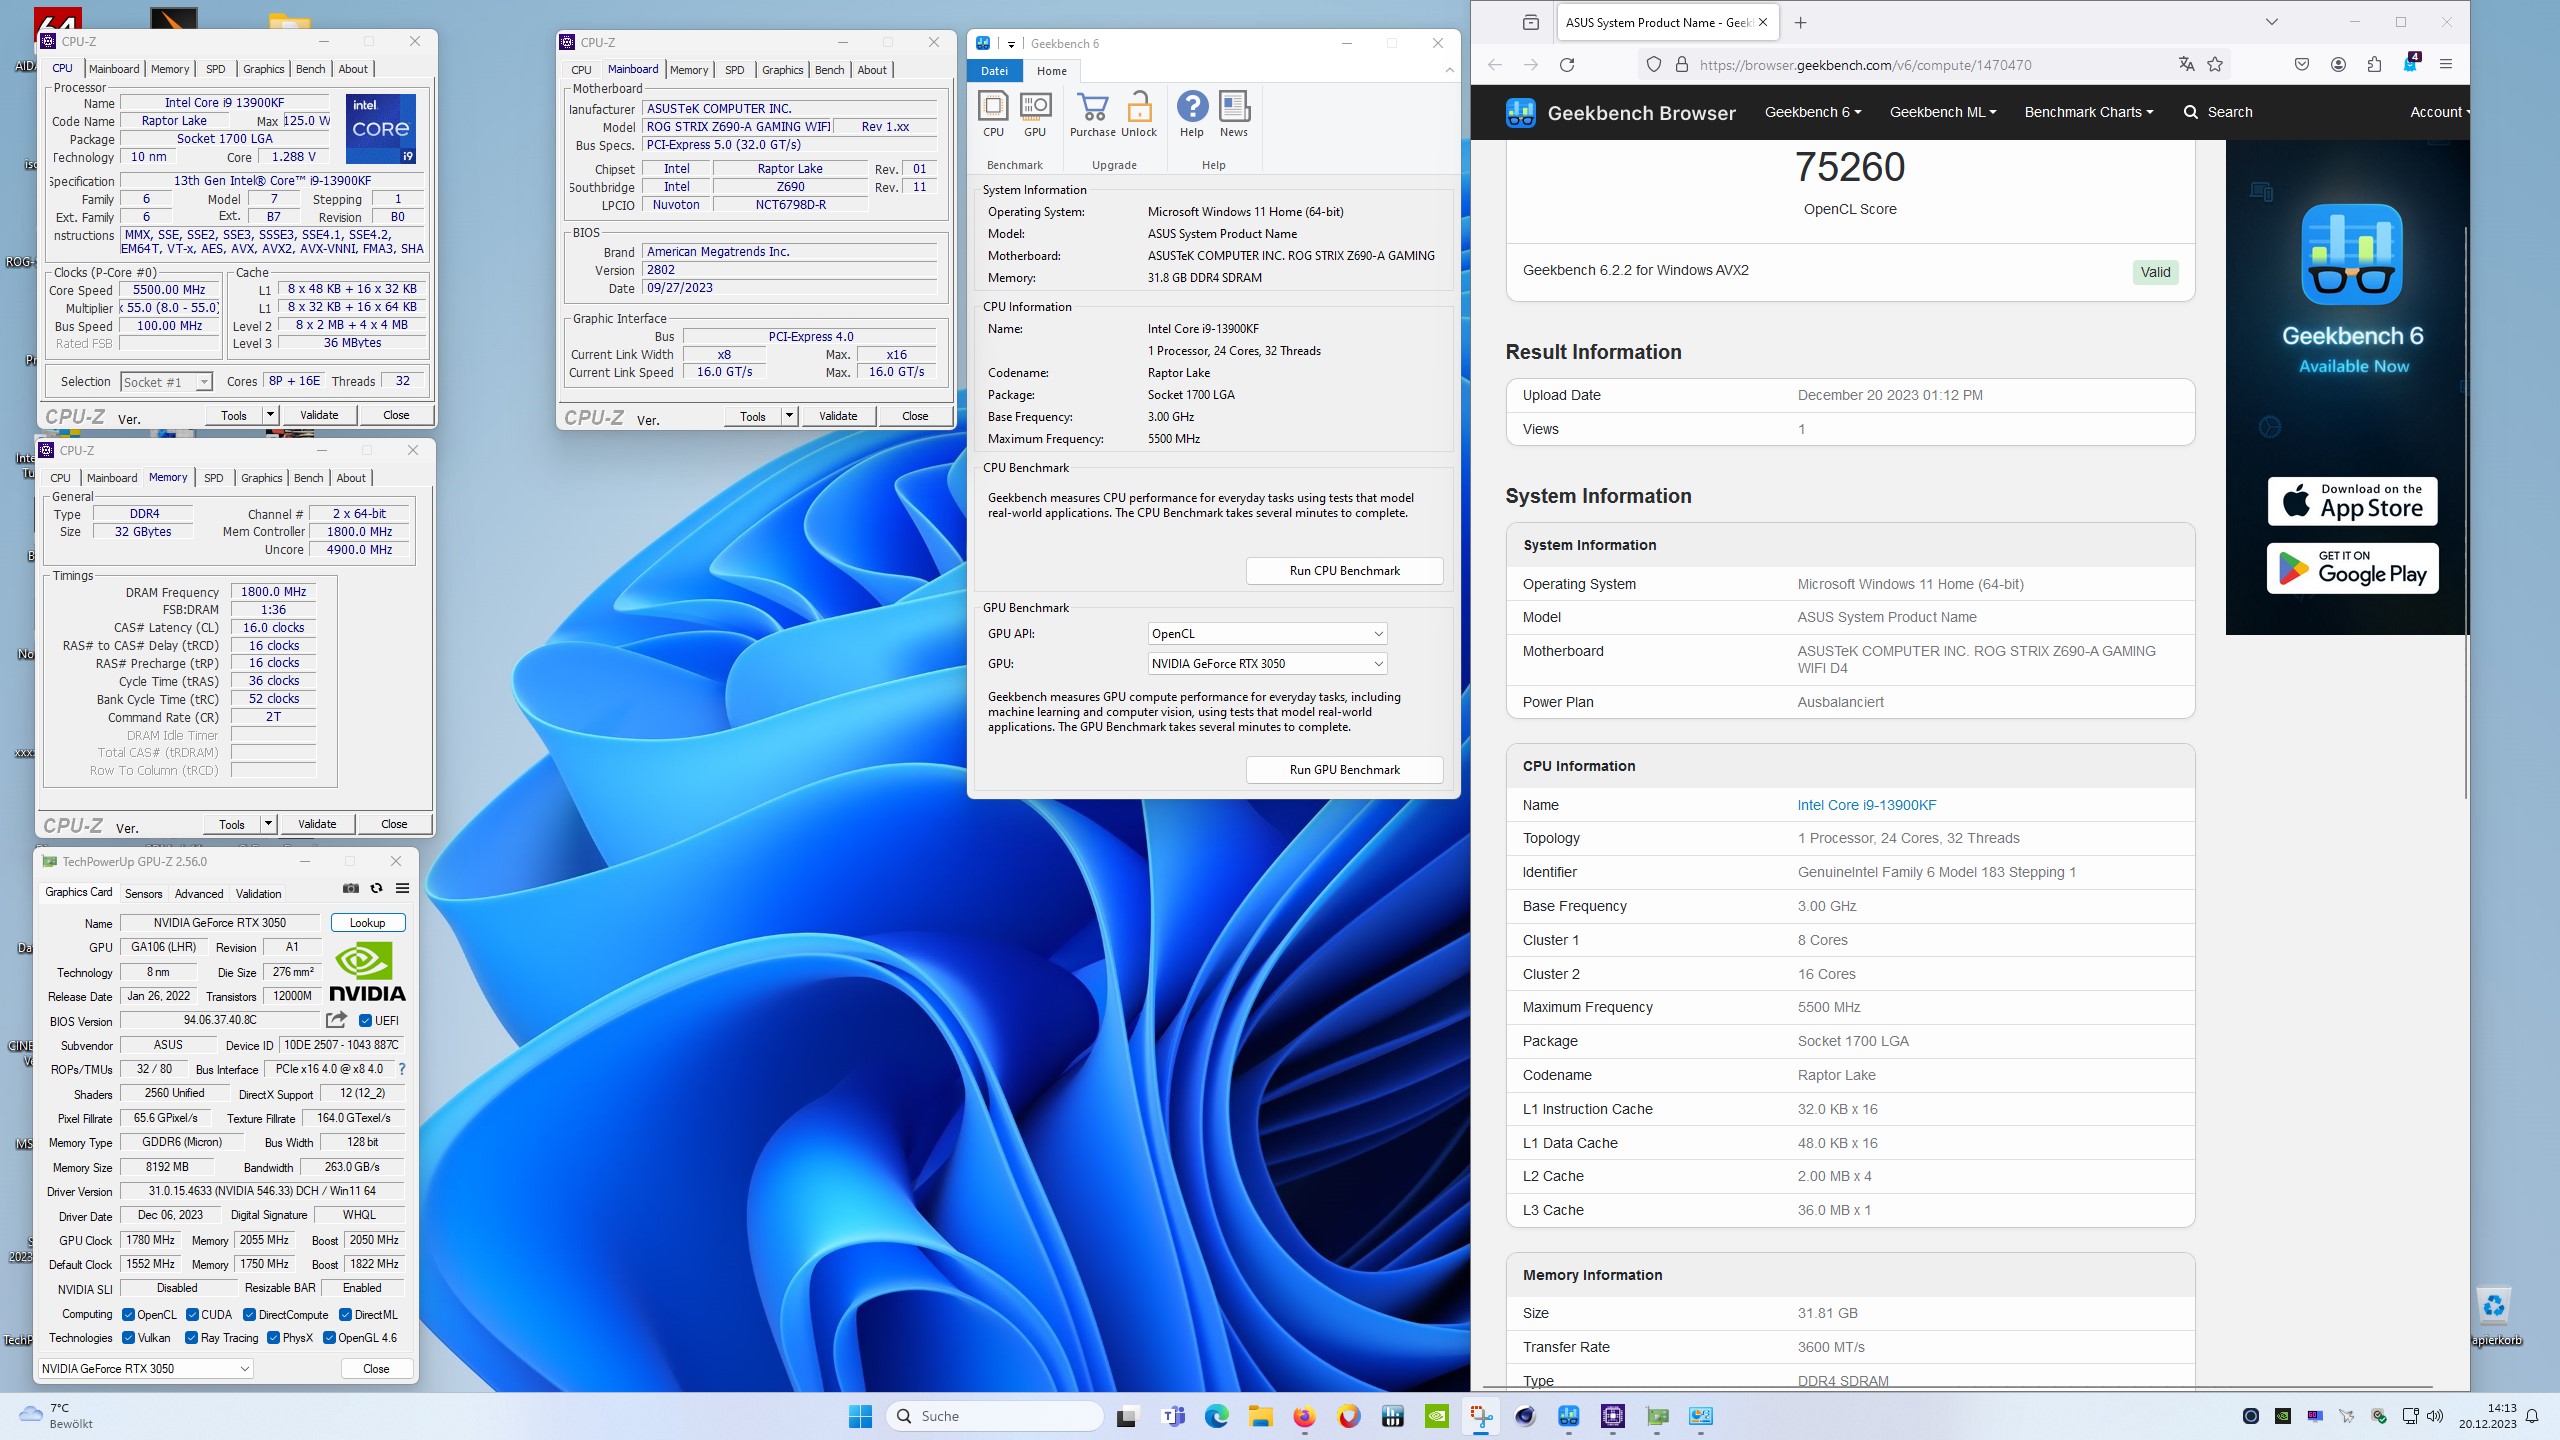Open Microsoft Edge from the taskbar
Viewport: 2560px width, 1440px height.
tap(1216, 1416)
